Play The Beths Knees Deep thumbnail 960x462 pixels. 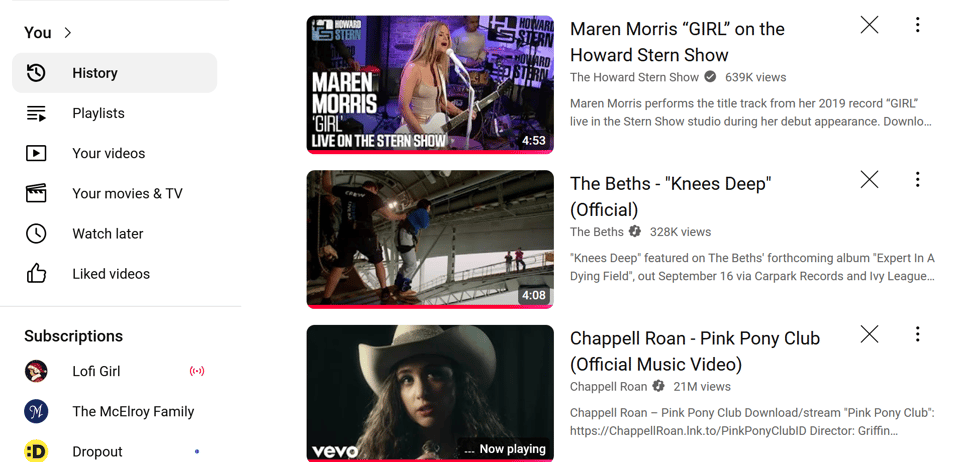(430, 239)
